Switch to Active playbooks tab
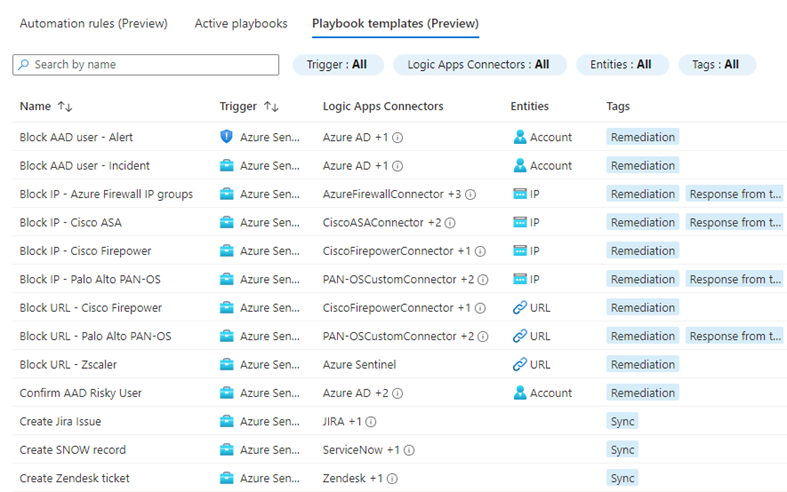Viewport: 787px width, 492px height. (241, 23)
